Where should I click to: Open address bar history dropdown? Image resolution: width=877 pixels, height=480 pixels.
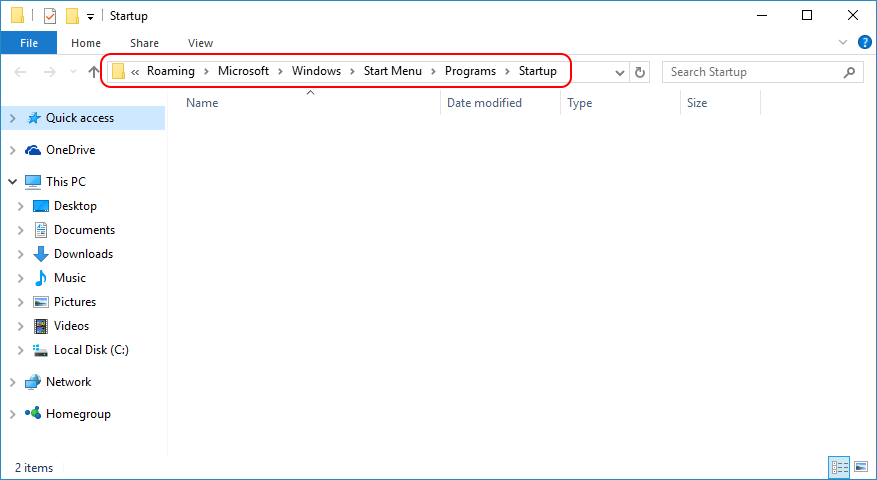tap(620, 72)
